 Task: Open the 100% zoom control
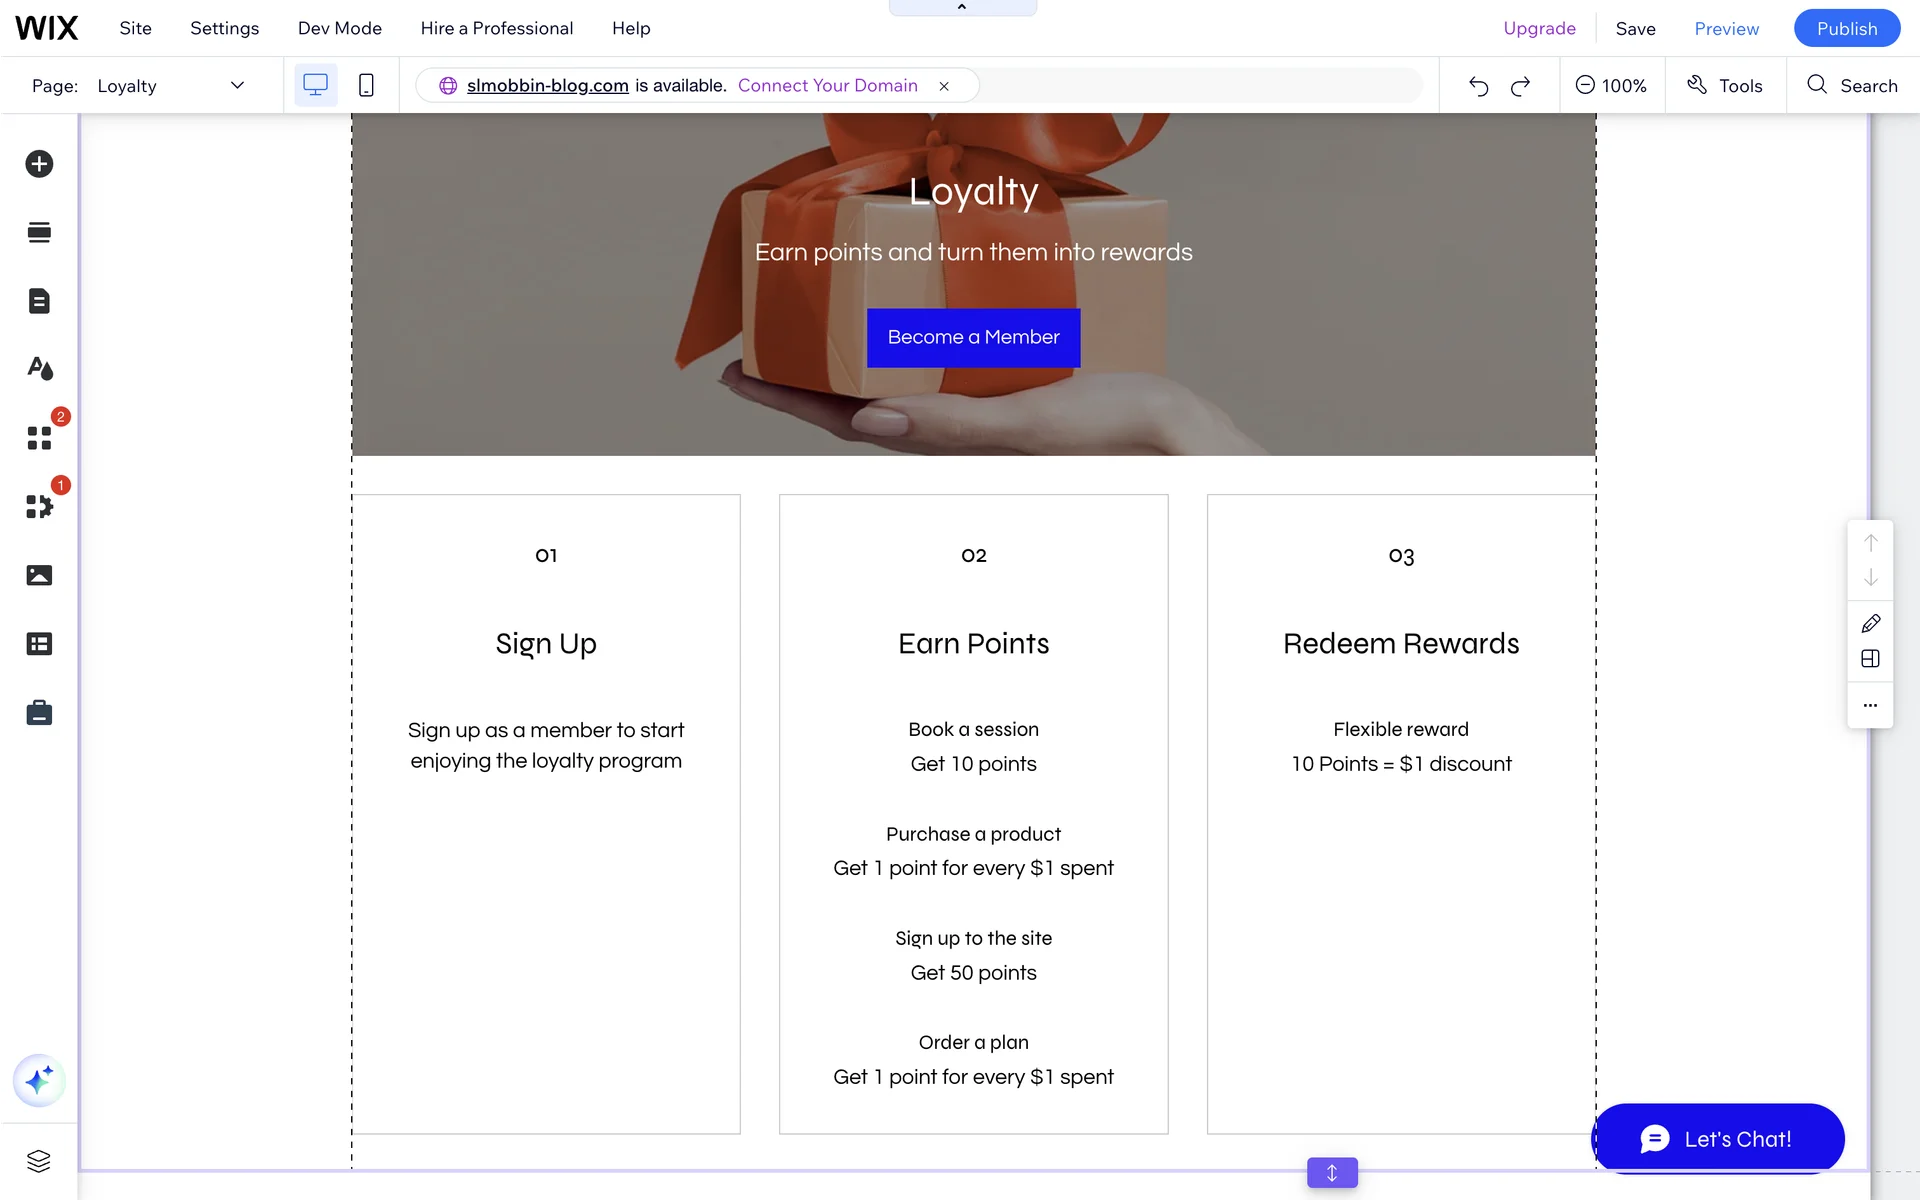click(x=1611, y=86)
